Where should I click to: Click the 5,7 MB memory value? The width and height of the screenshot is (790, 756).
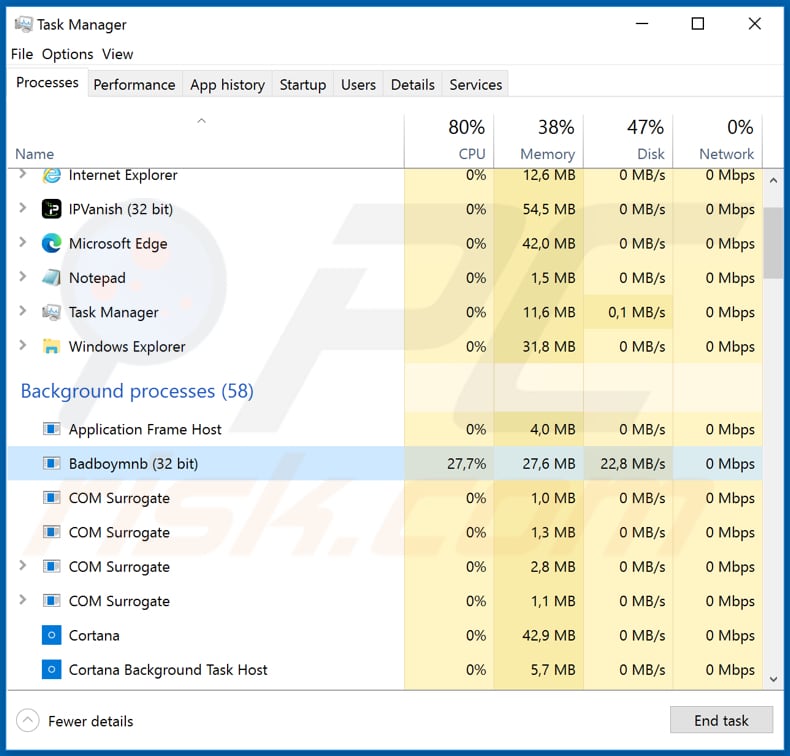[x=553, y=669]
